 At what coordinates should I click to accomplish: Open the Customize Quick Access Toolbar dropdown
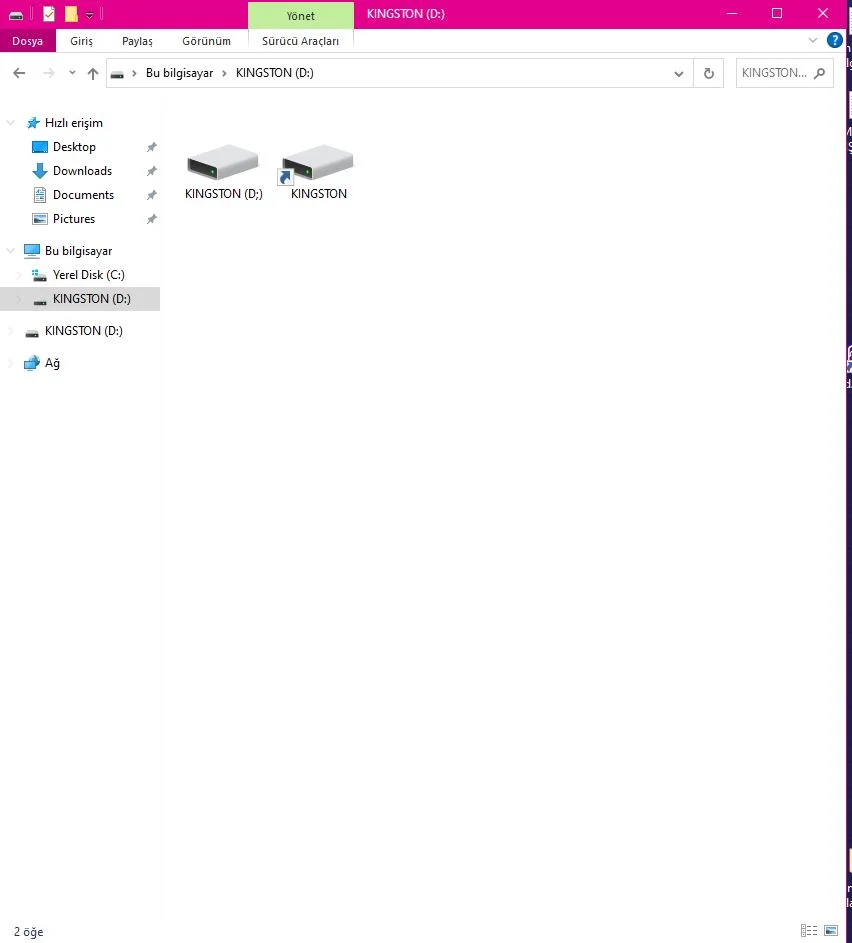click(x=89, y=15)
